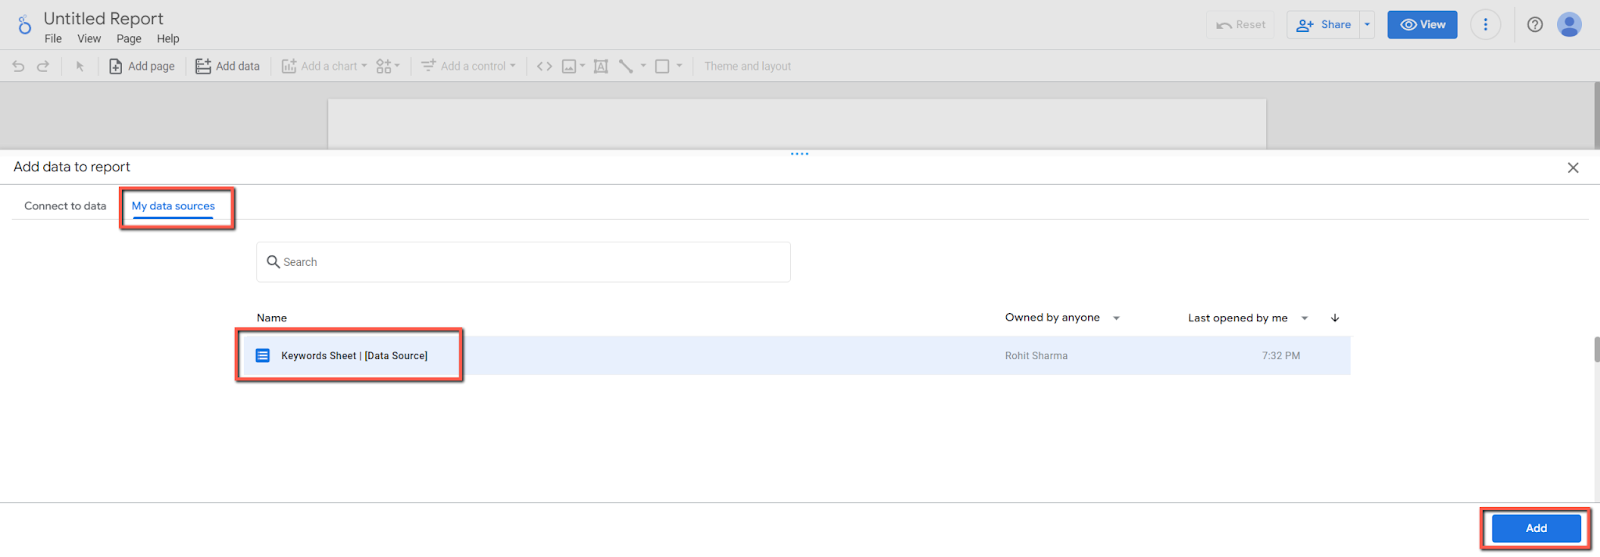
Task: Open Add a chart dropdown
Action: coord(324,66)
